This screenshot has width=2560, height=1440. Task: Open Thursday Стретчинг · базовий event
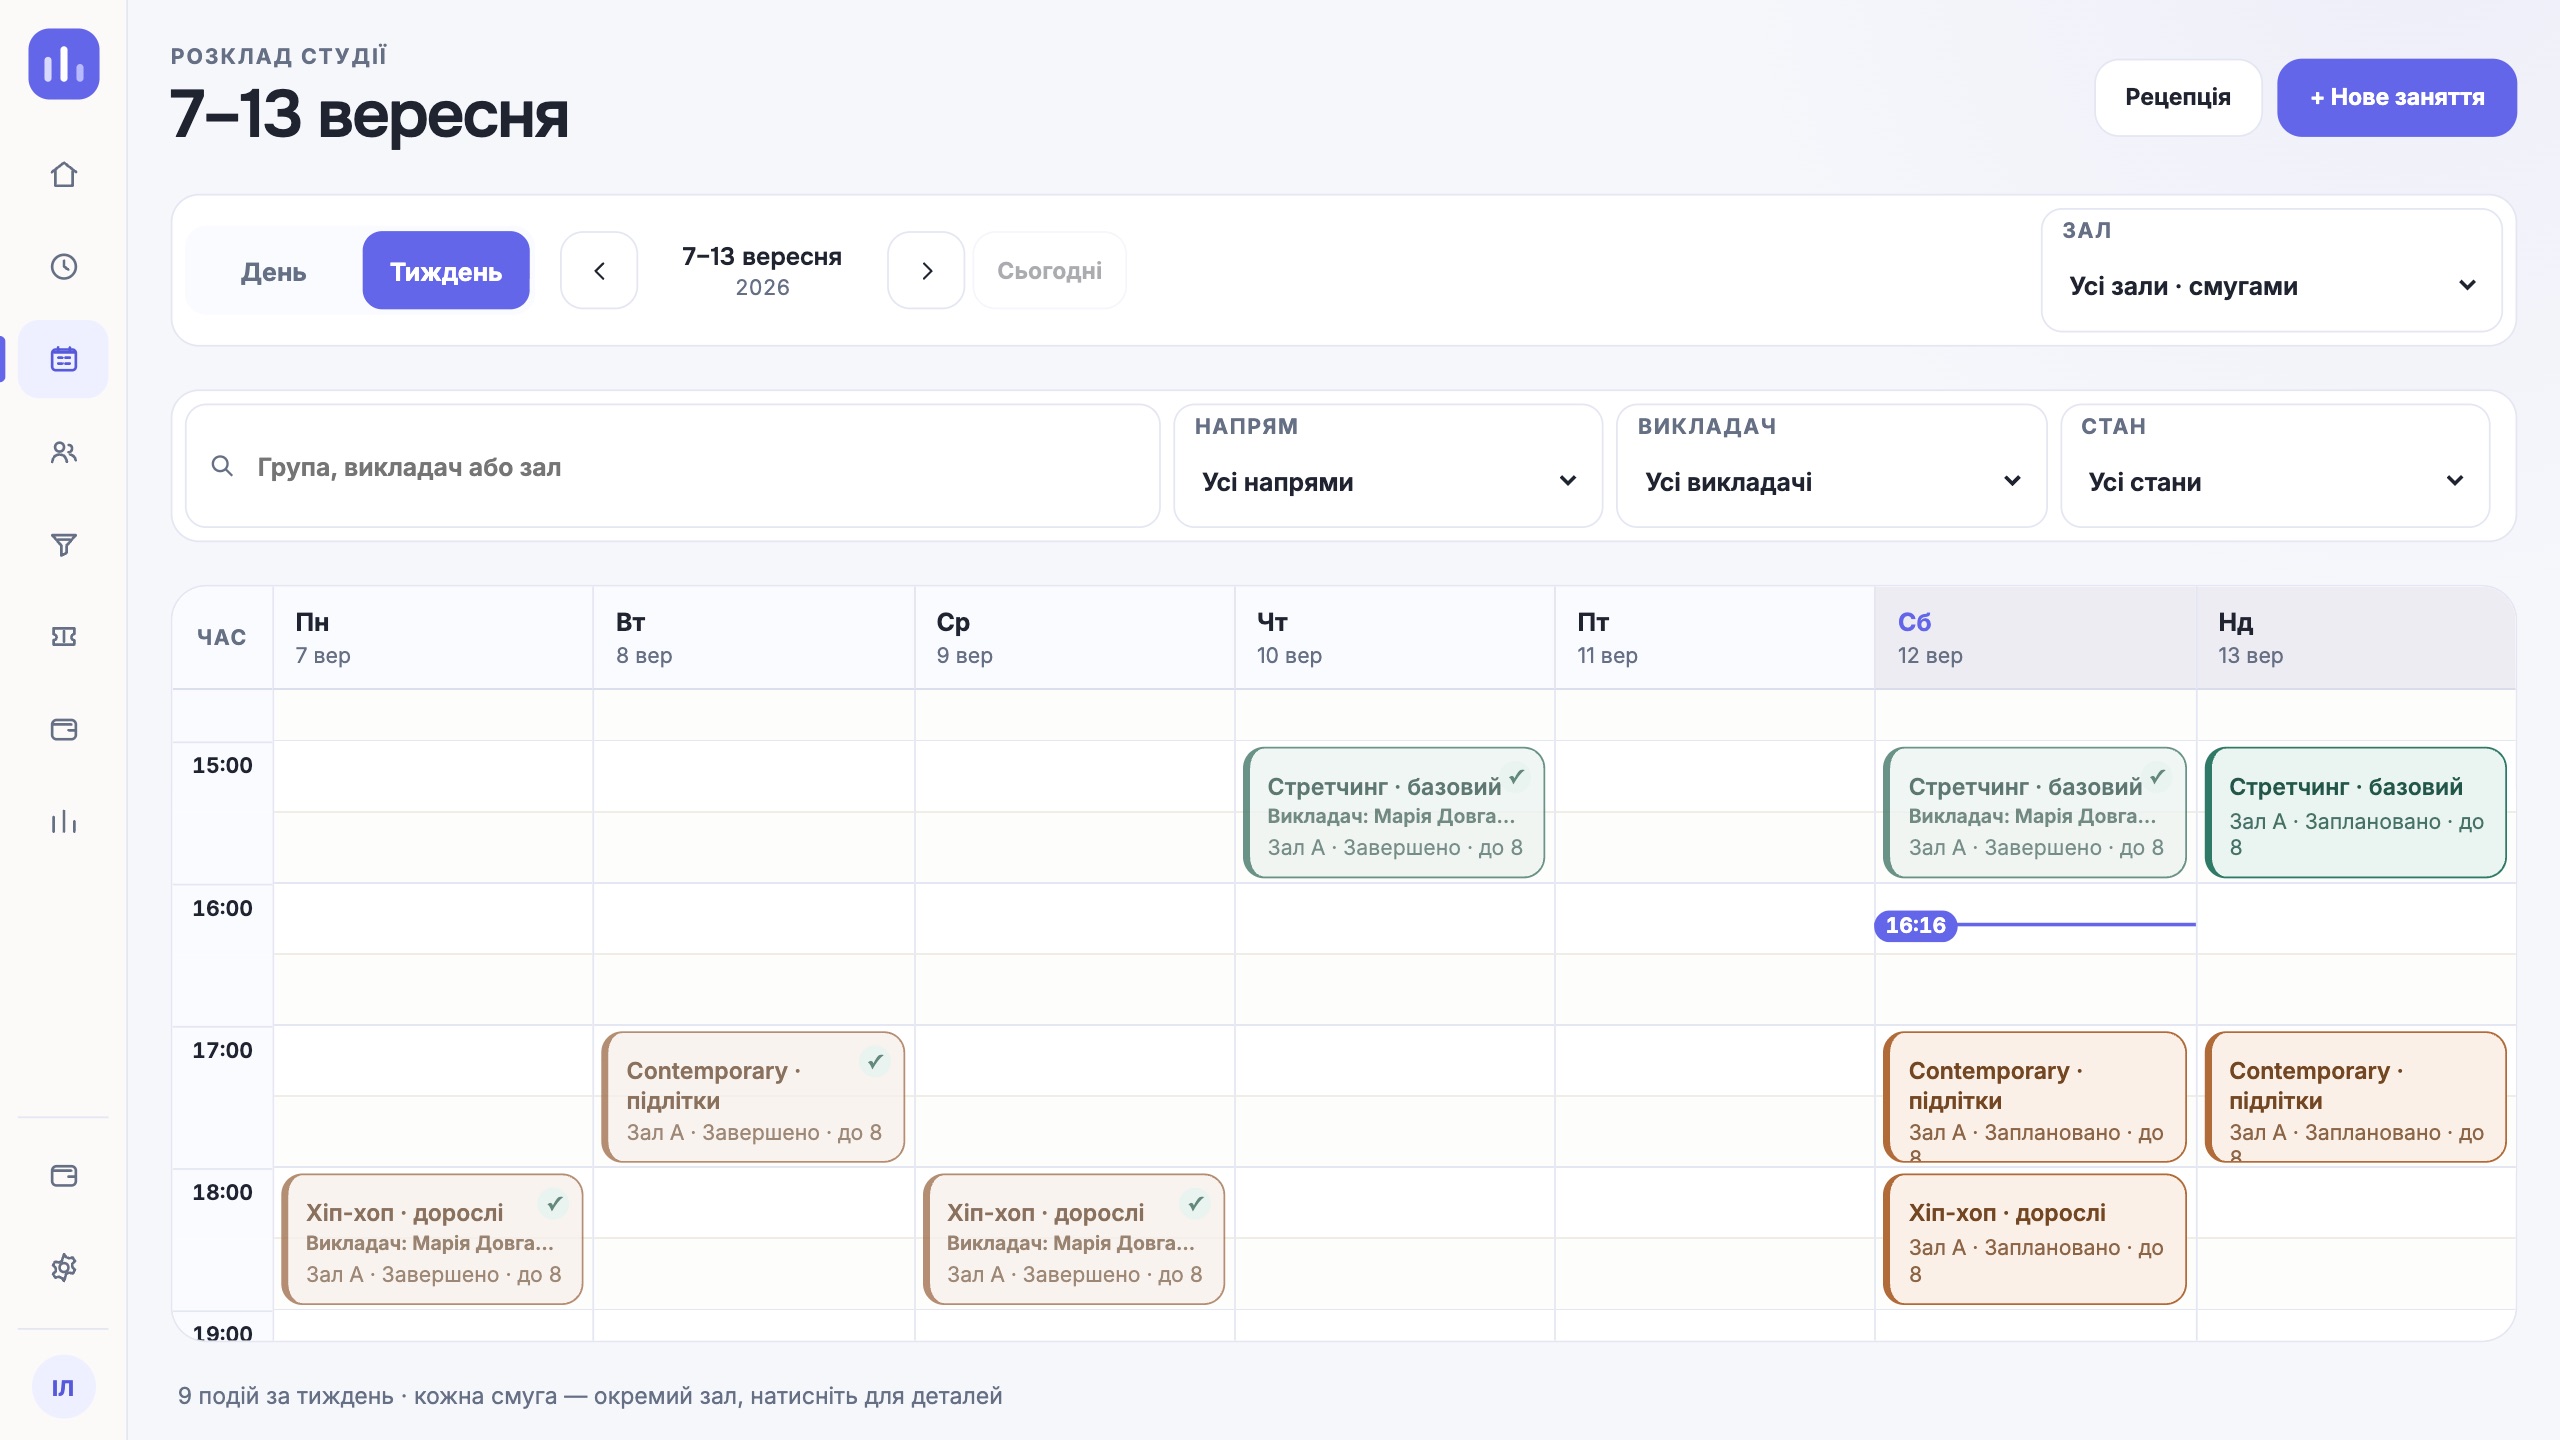(x=1394, y=813)
